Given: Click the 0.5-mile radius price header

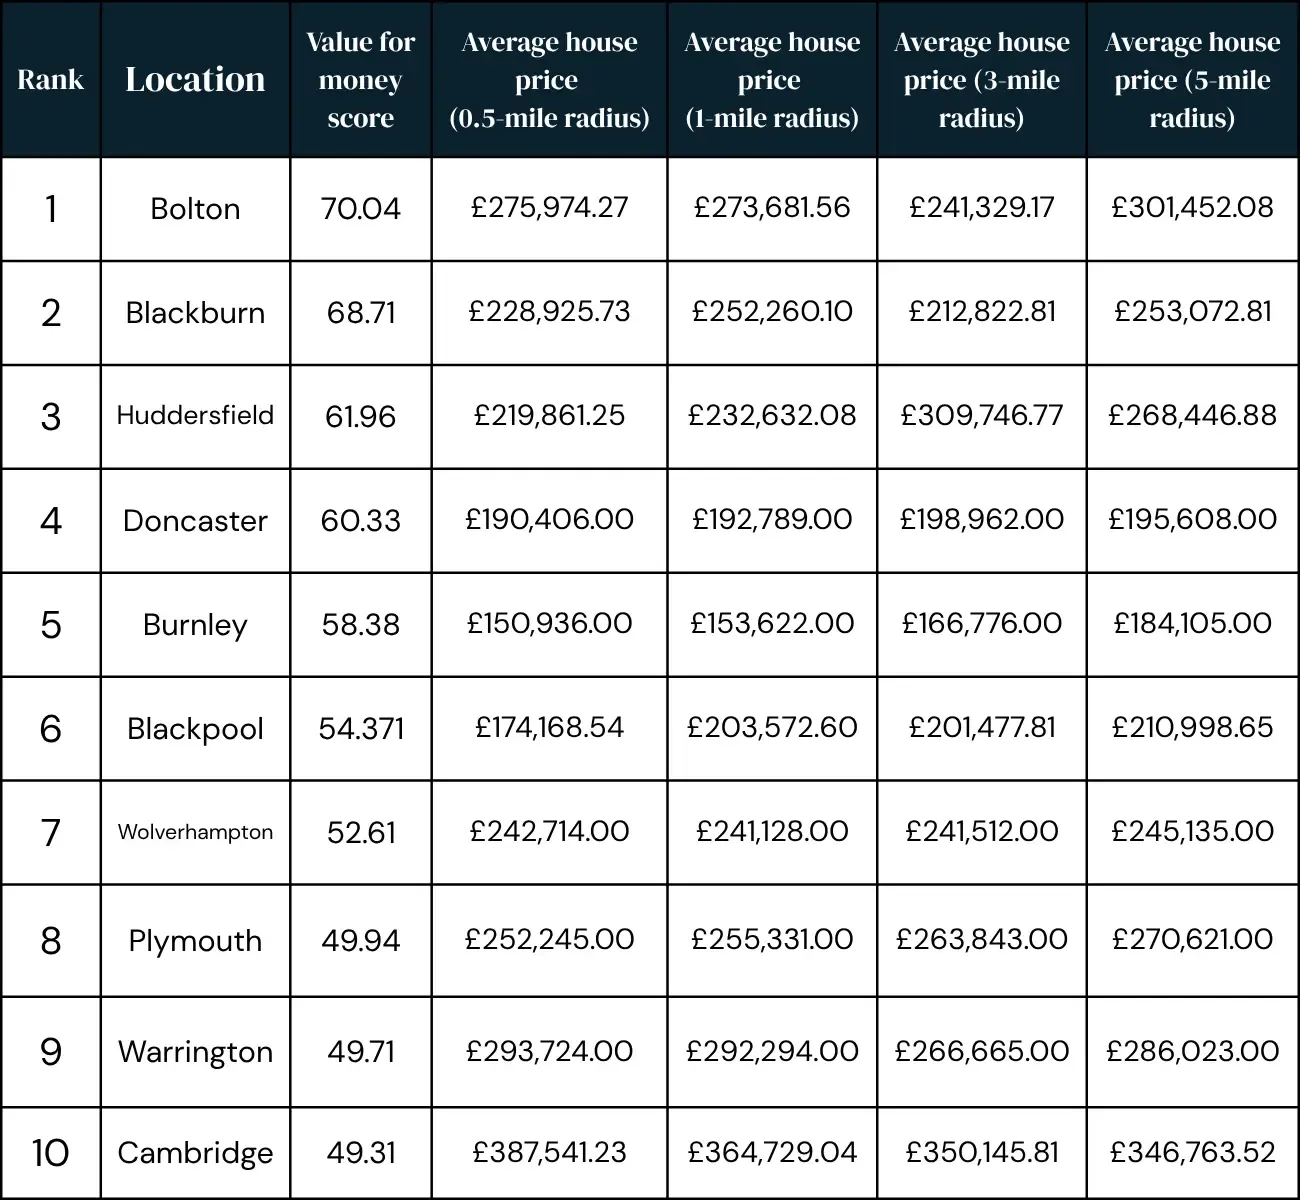Looking at the screenshot, I should [x=549, y=80].
